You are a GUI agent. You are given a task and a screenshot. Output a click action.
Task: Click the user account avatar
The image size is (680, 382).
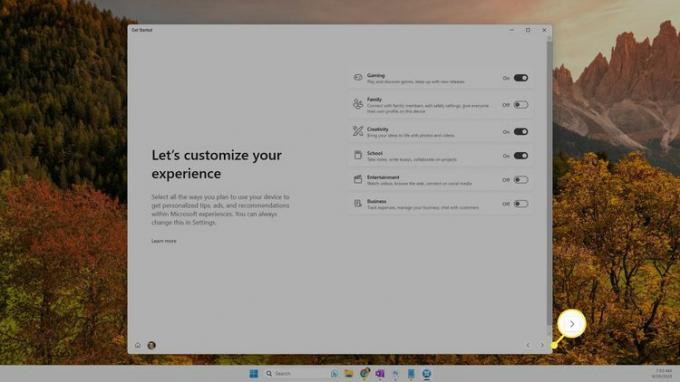pos(151,346)
